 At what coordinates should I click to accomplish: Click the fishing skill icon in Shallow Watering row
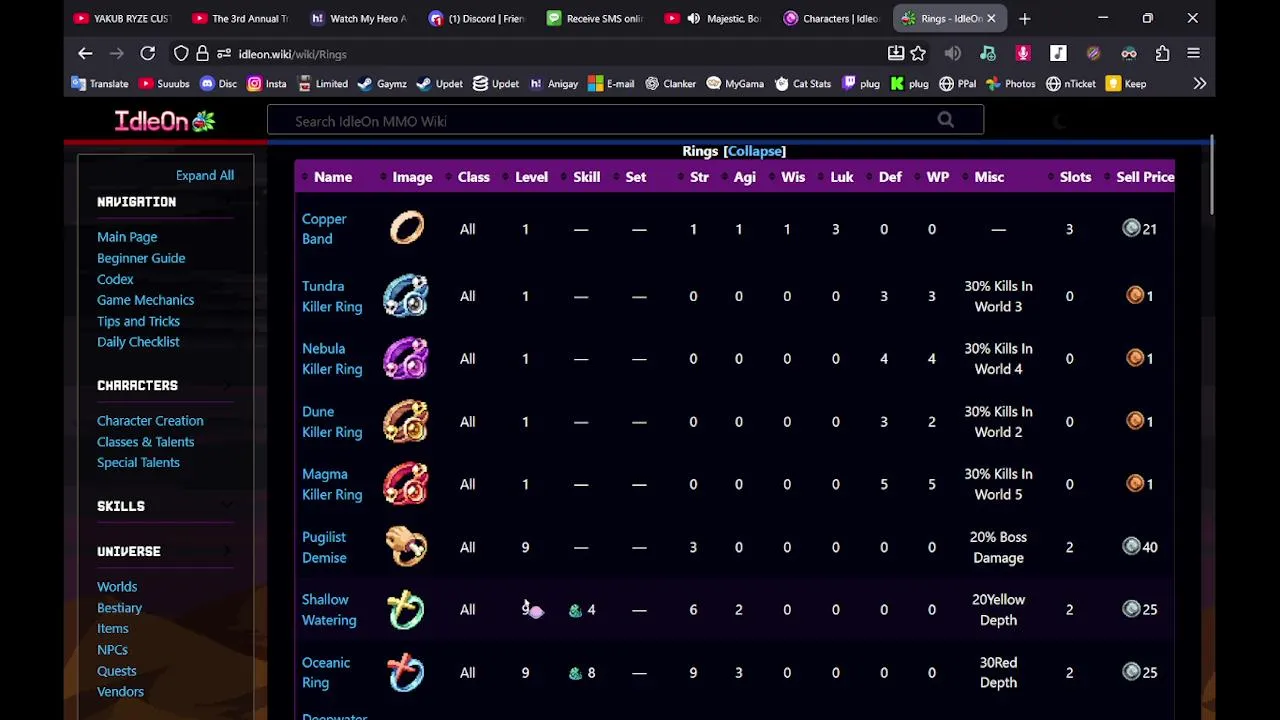(x=575, y=610)
